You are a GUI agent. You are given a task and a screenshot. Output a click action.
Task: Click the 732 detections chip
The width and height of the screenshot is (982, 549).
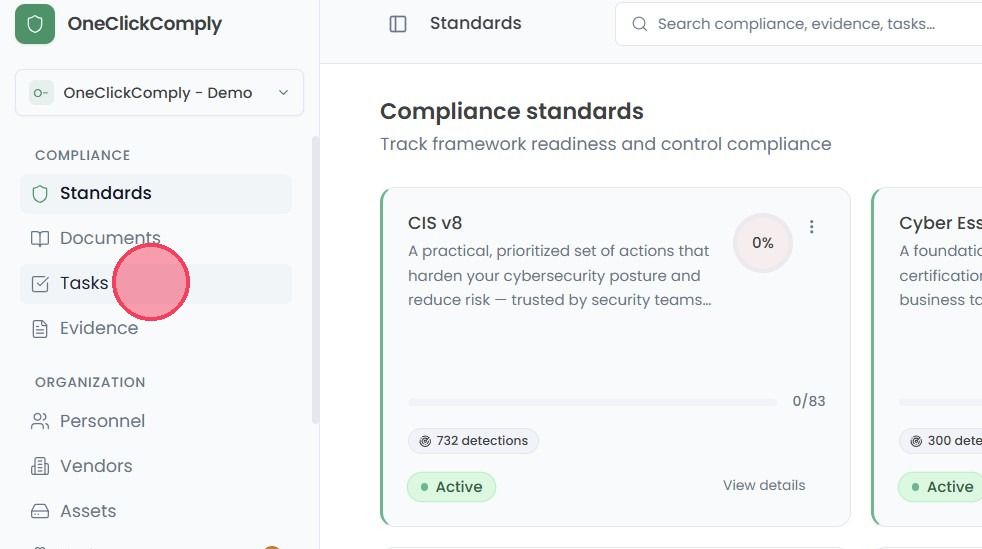point(473,441)
